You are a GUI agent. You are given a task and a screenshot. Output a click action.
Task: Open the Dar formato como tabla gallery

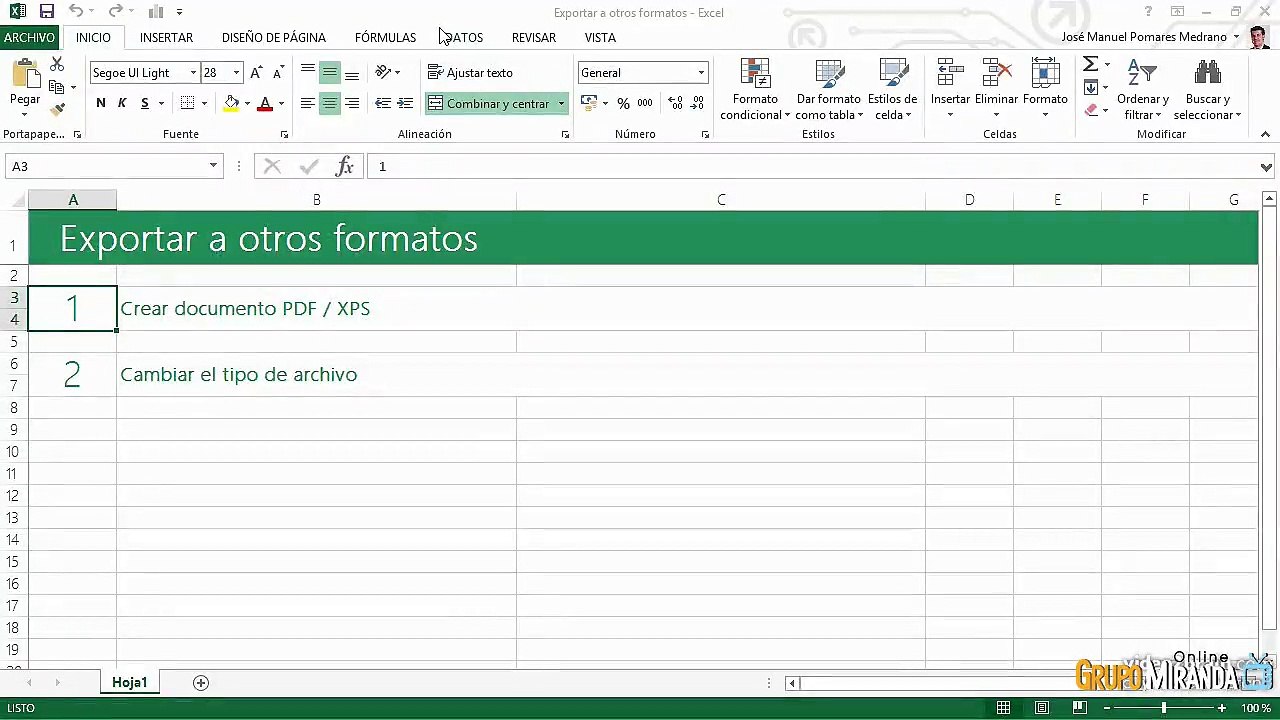(x=829, y=90)
